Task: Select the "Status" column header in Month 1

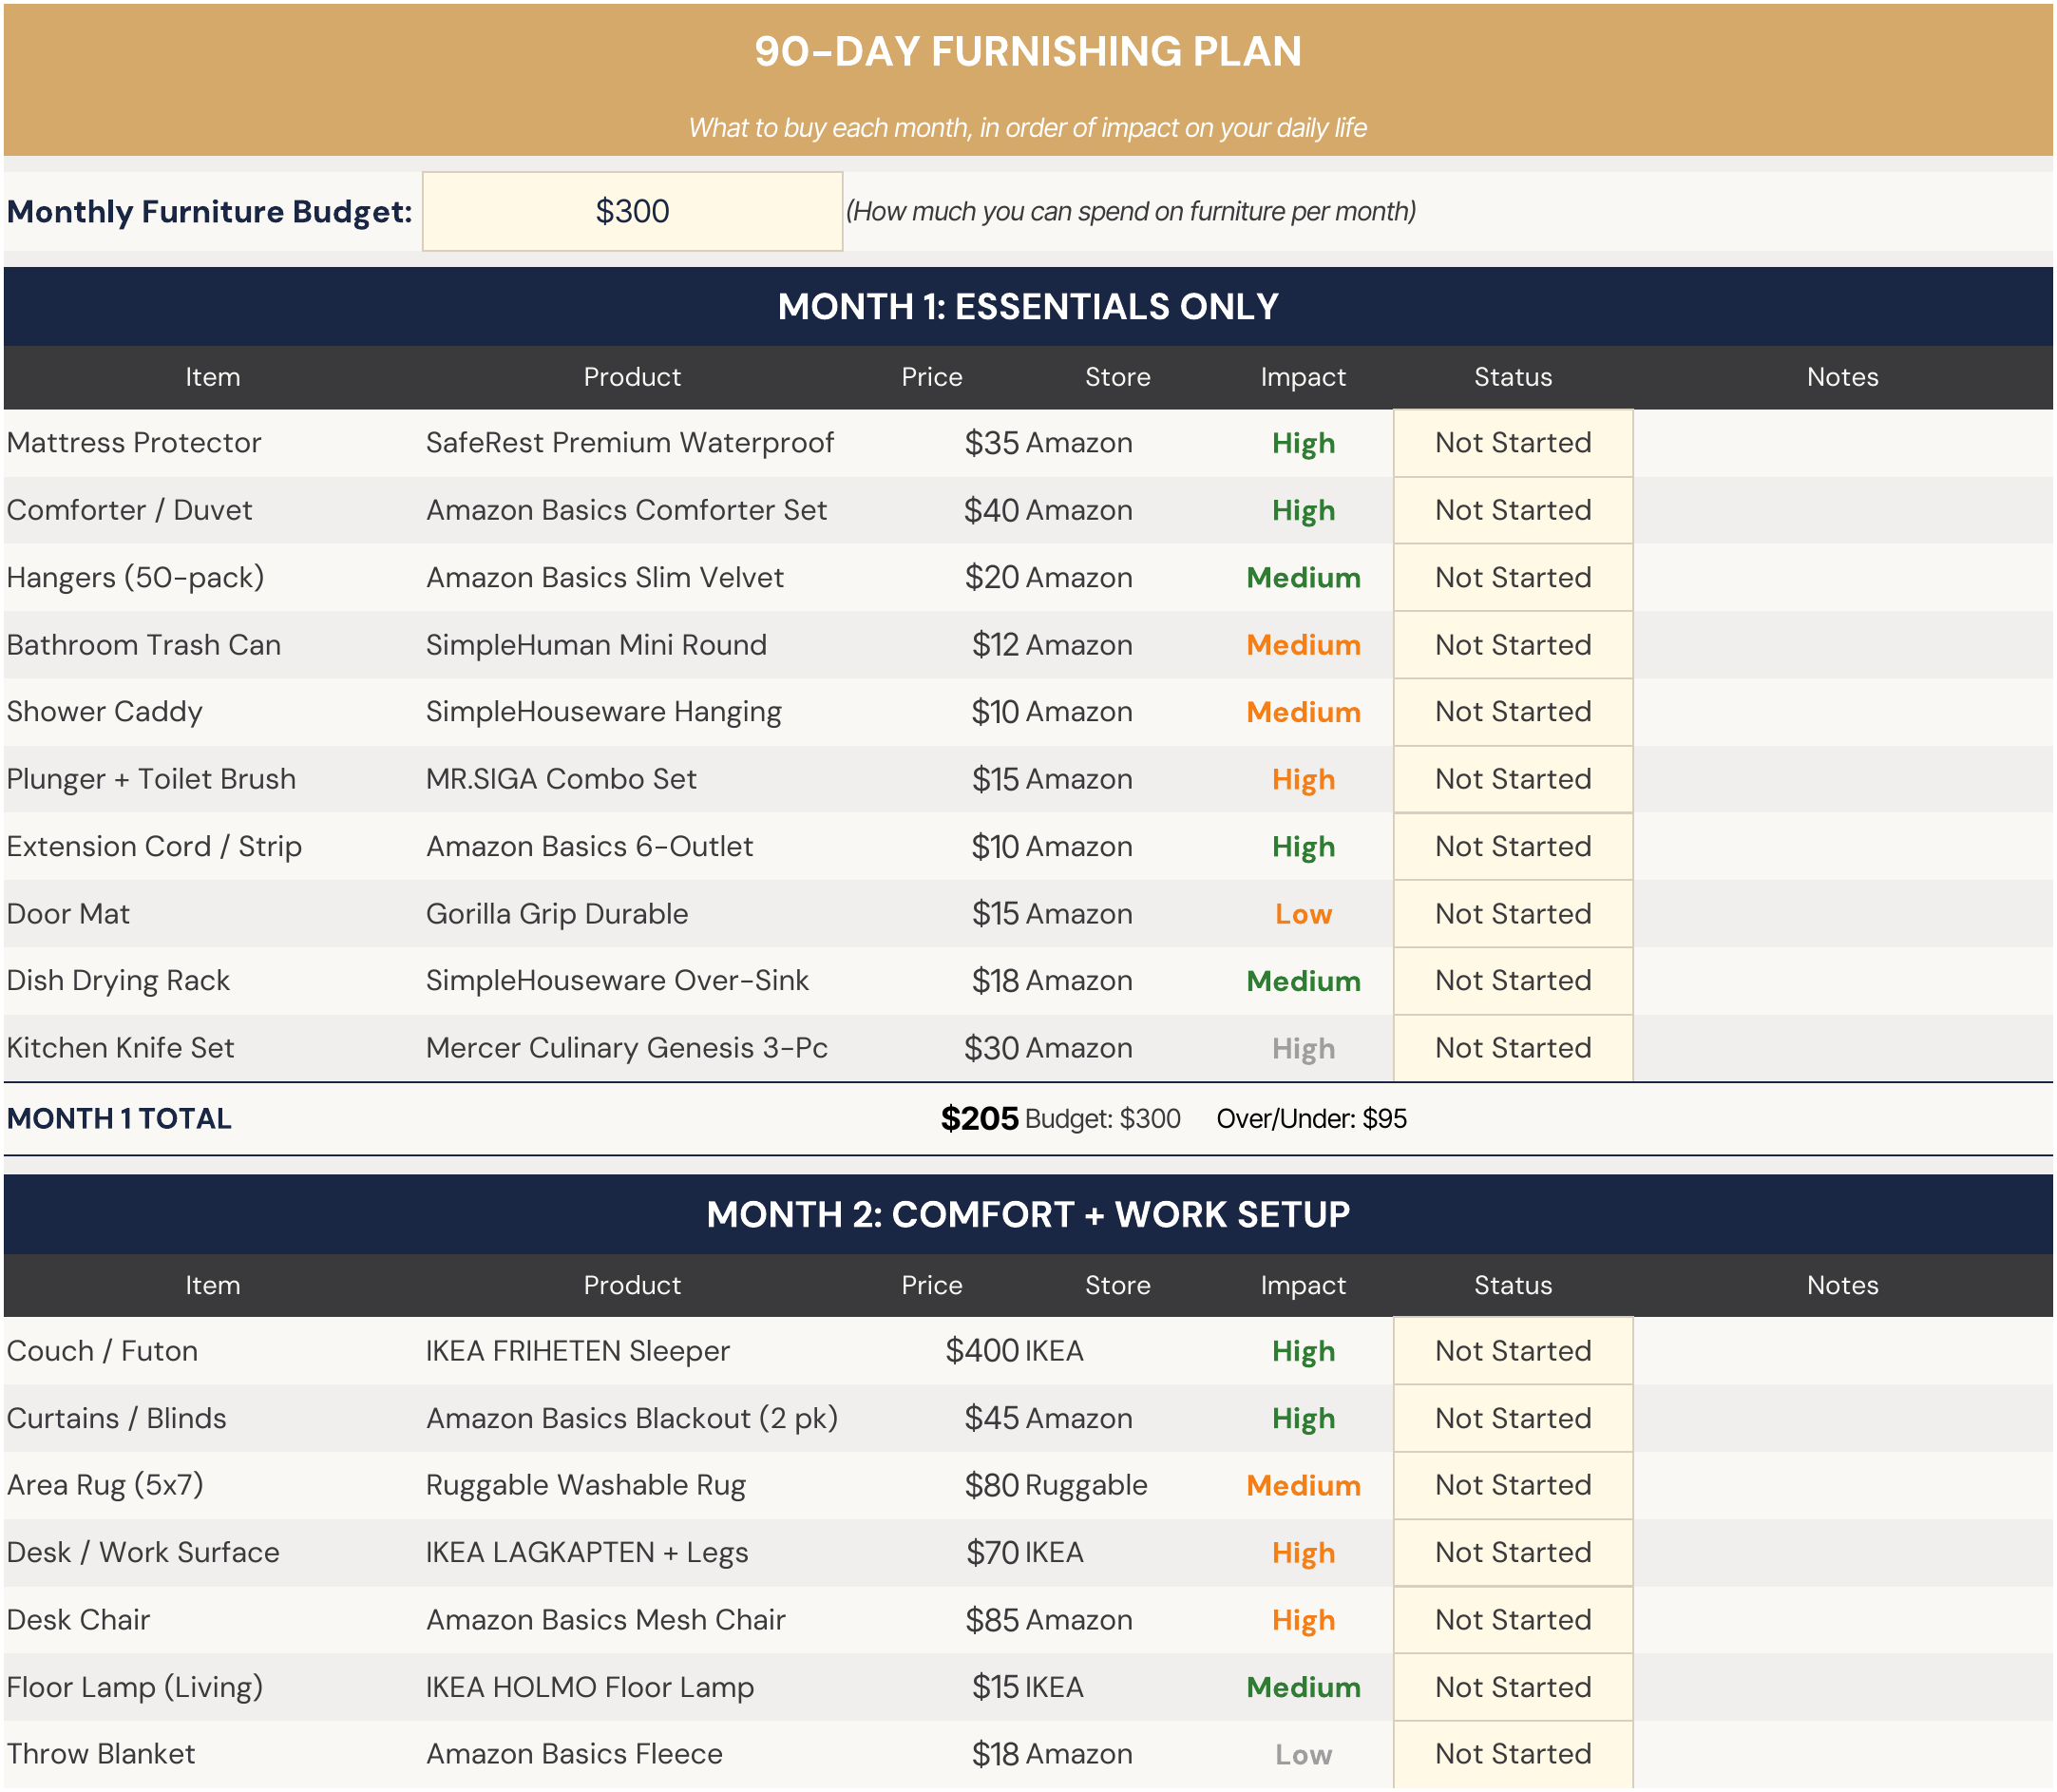Action: pos(1513,377)
